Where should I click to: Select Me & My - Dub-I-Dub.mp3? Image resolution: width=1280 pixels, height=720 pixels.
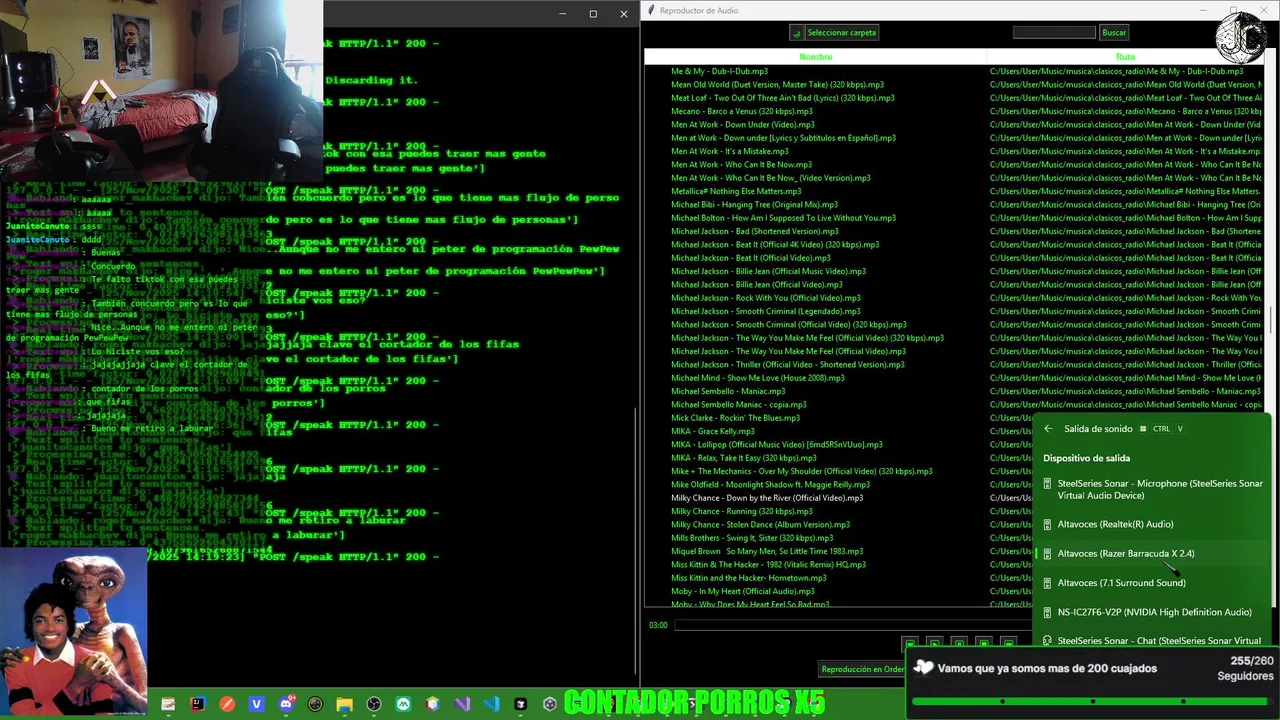(719, 71)
